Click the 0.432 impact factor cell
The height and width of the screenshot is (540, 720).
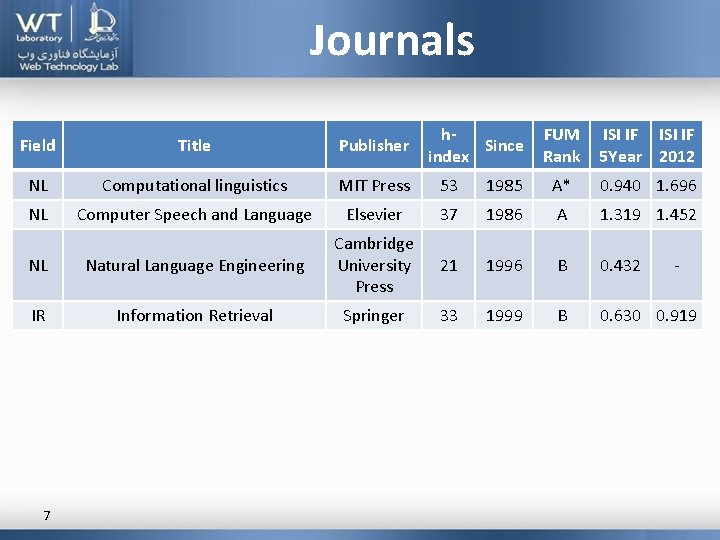pos(620,265)
